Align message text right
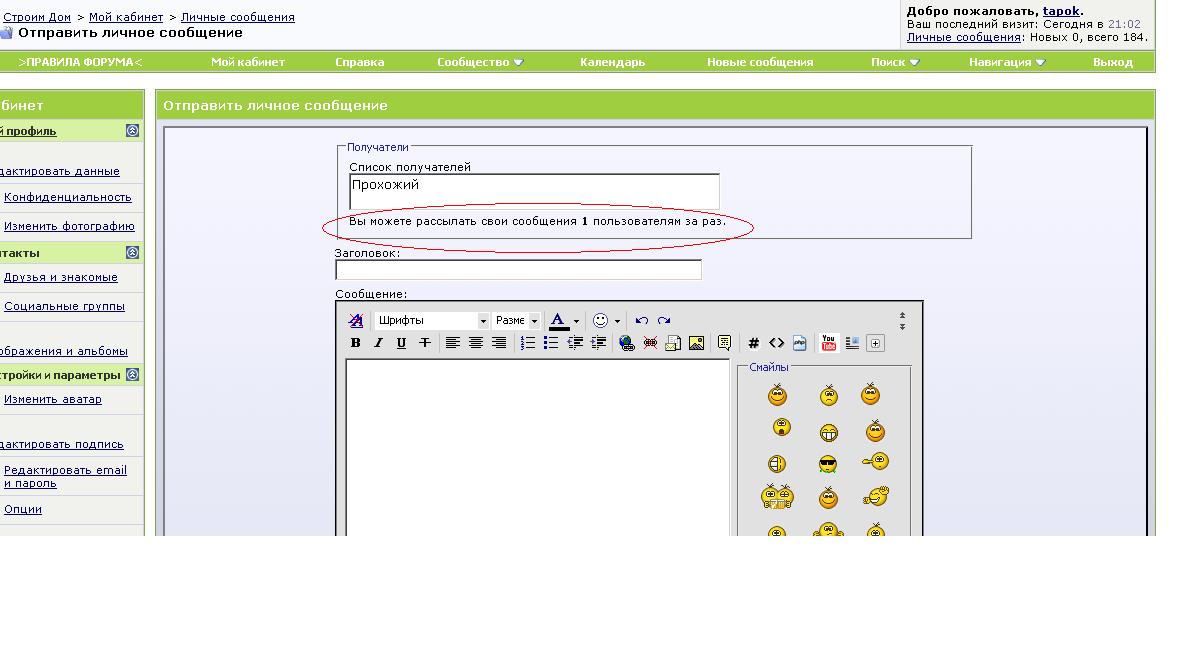This screenshot has height=671, width=1198. [499, 343]
